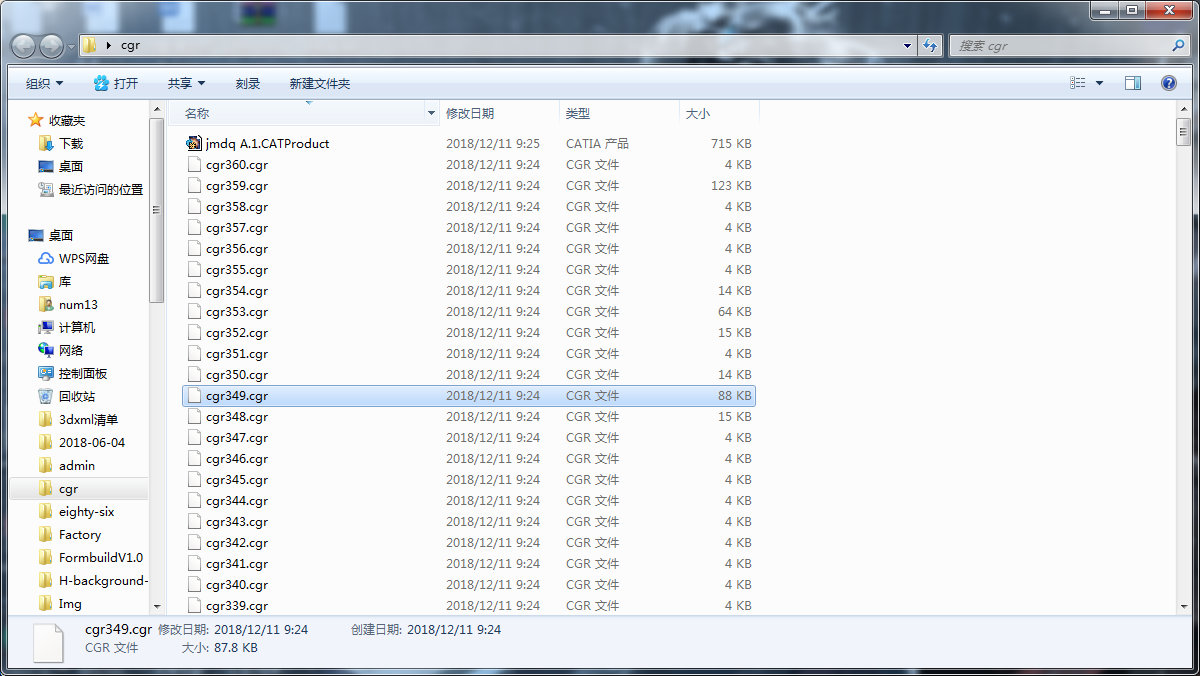
Task: Click the Back navigation arrow
Action: 23,46
